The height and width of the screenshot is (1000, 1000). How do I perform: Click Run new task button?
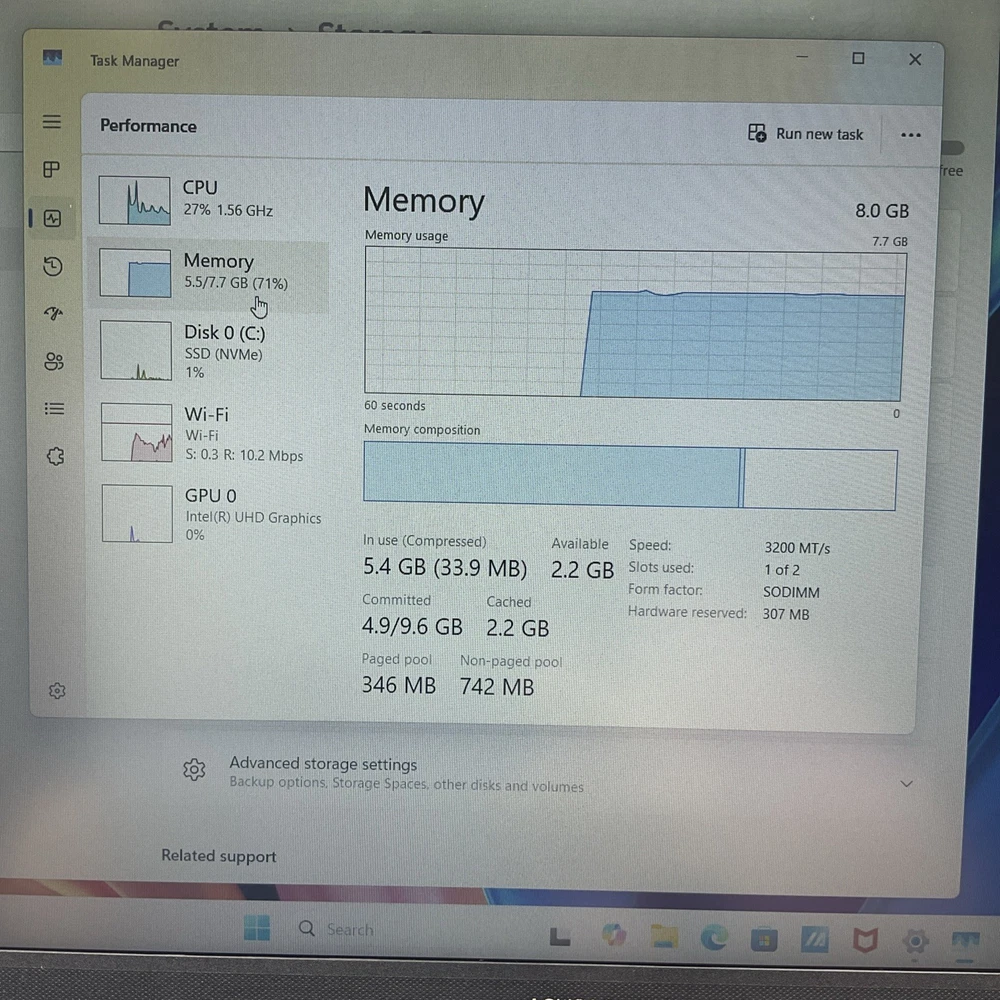(x=806, y=134)
